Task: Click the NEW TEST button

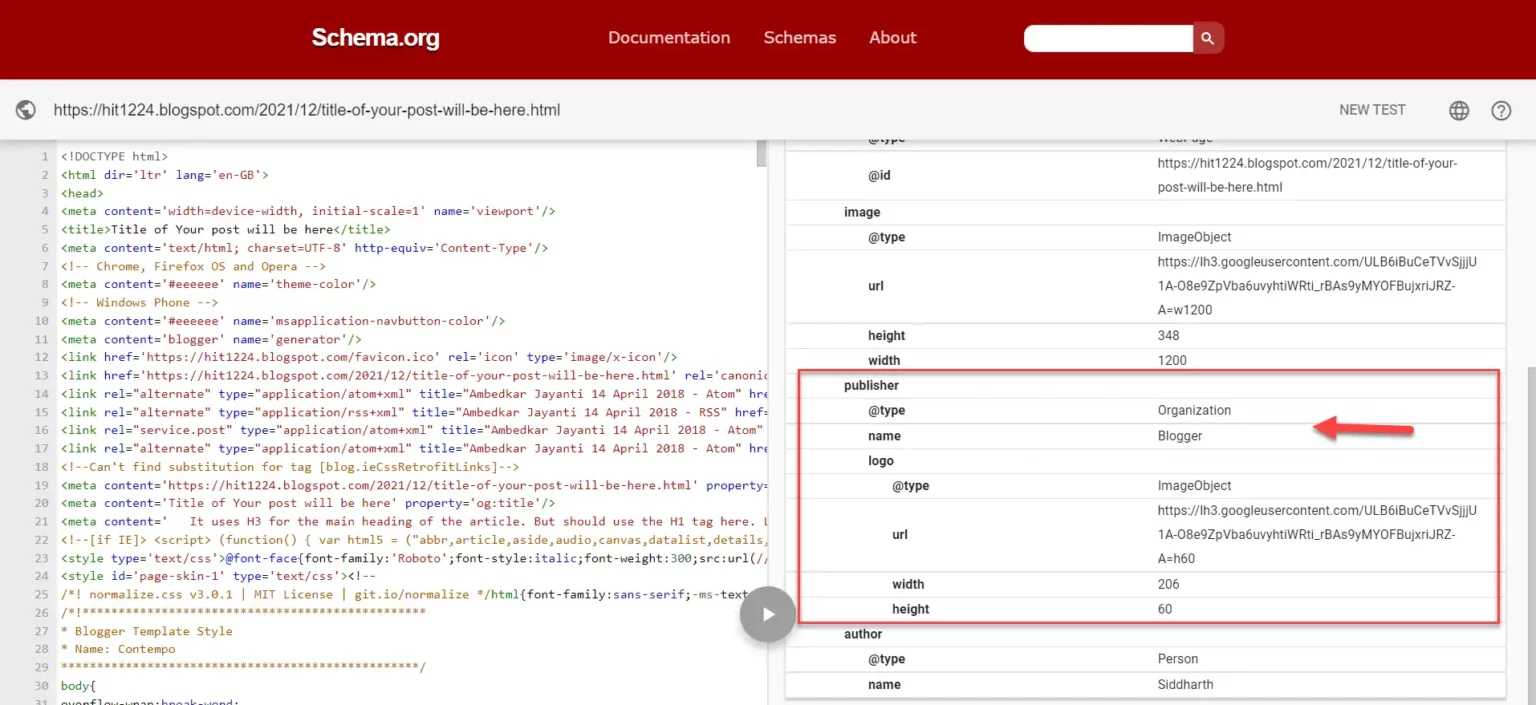Action: 1372,110
